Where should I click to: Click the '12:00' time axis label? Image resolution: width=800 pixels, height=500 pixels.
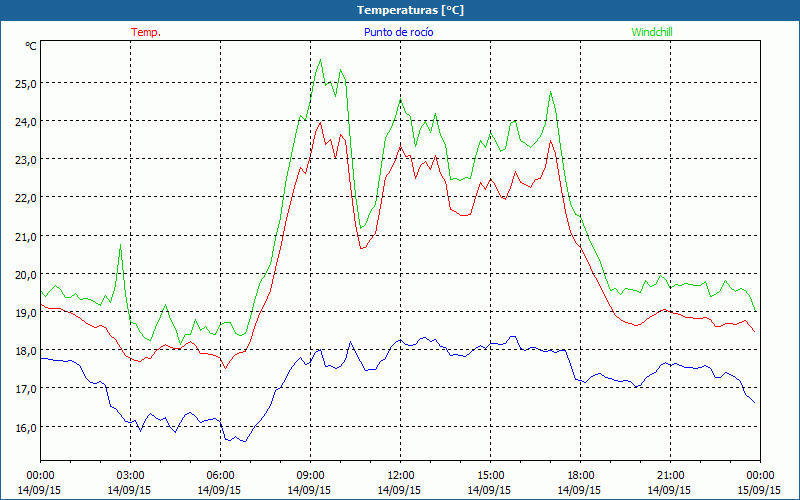click(x=401, y=476)
